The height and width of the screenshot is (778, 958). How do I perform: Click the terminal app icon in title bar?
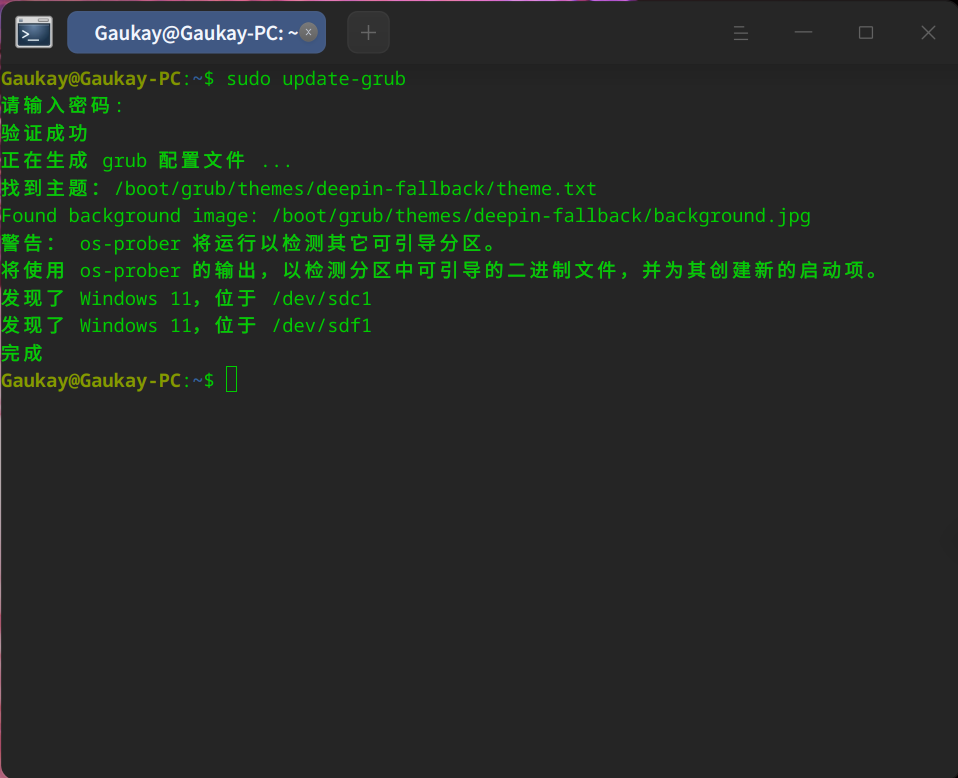pyautogui.click(x=34, y=32)
